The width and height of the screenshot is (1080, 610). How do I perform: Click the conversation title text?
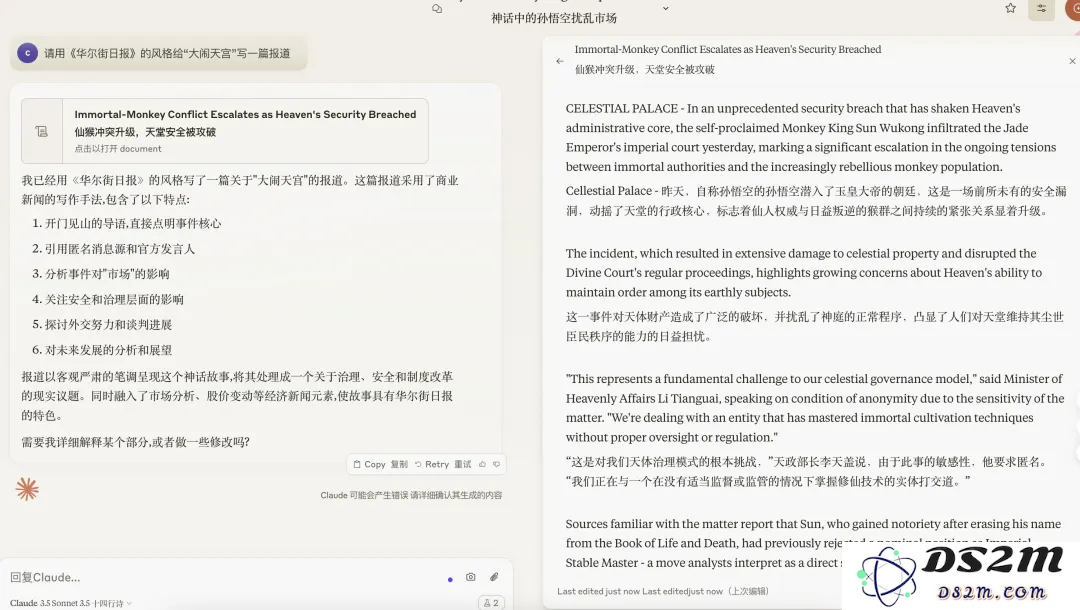click(x=554, y=18)
